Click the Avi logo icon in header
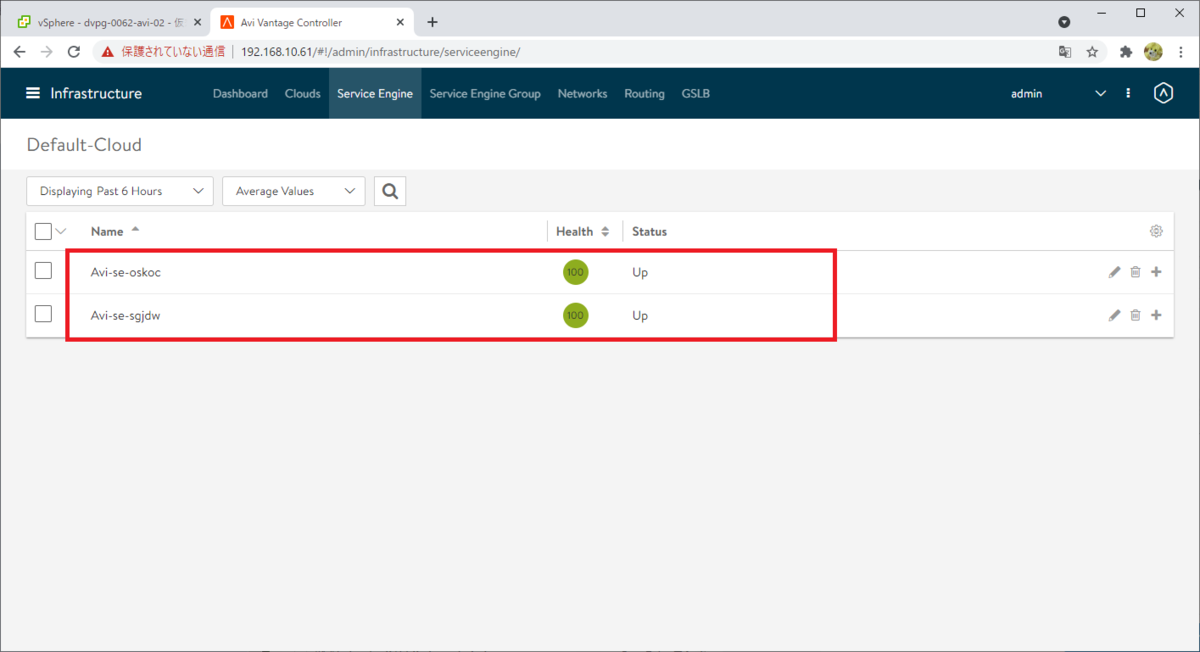Image resolution: width=1200 pixels, height=652 pixels. pos(1163,93)
